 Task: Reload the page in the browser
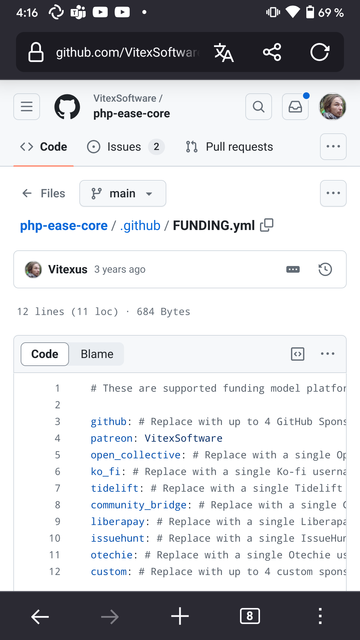[x=320, y=52]
